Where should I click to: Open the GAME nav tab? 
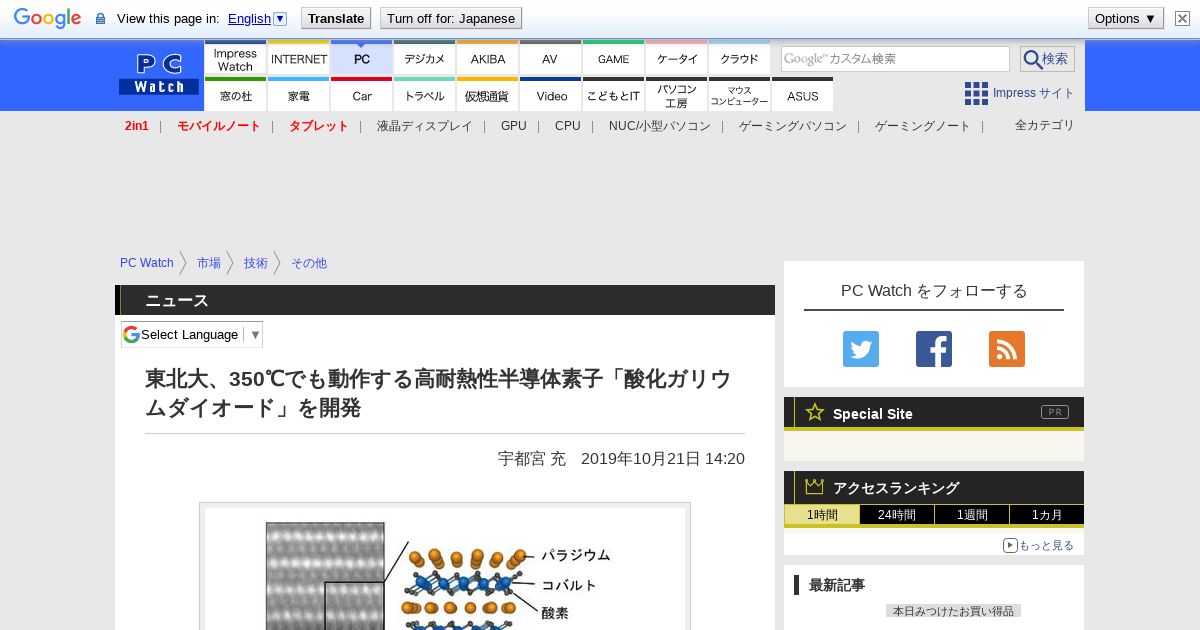pyautogui.click(x=613, y=58)
